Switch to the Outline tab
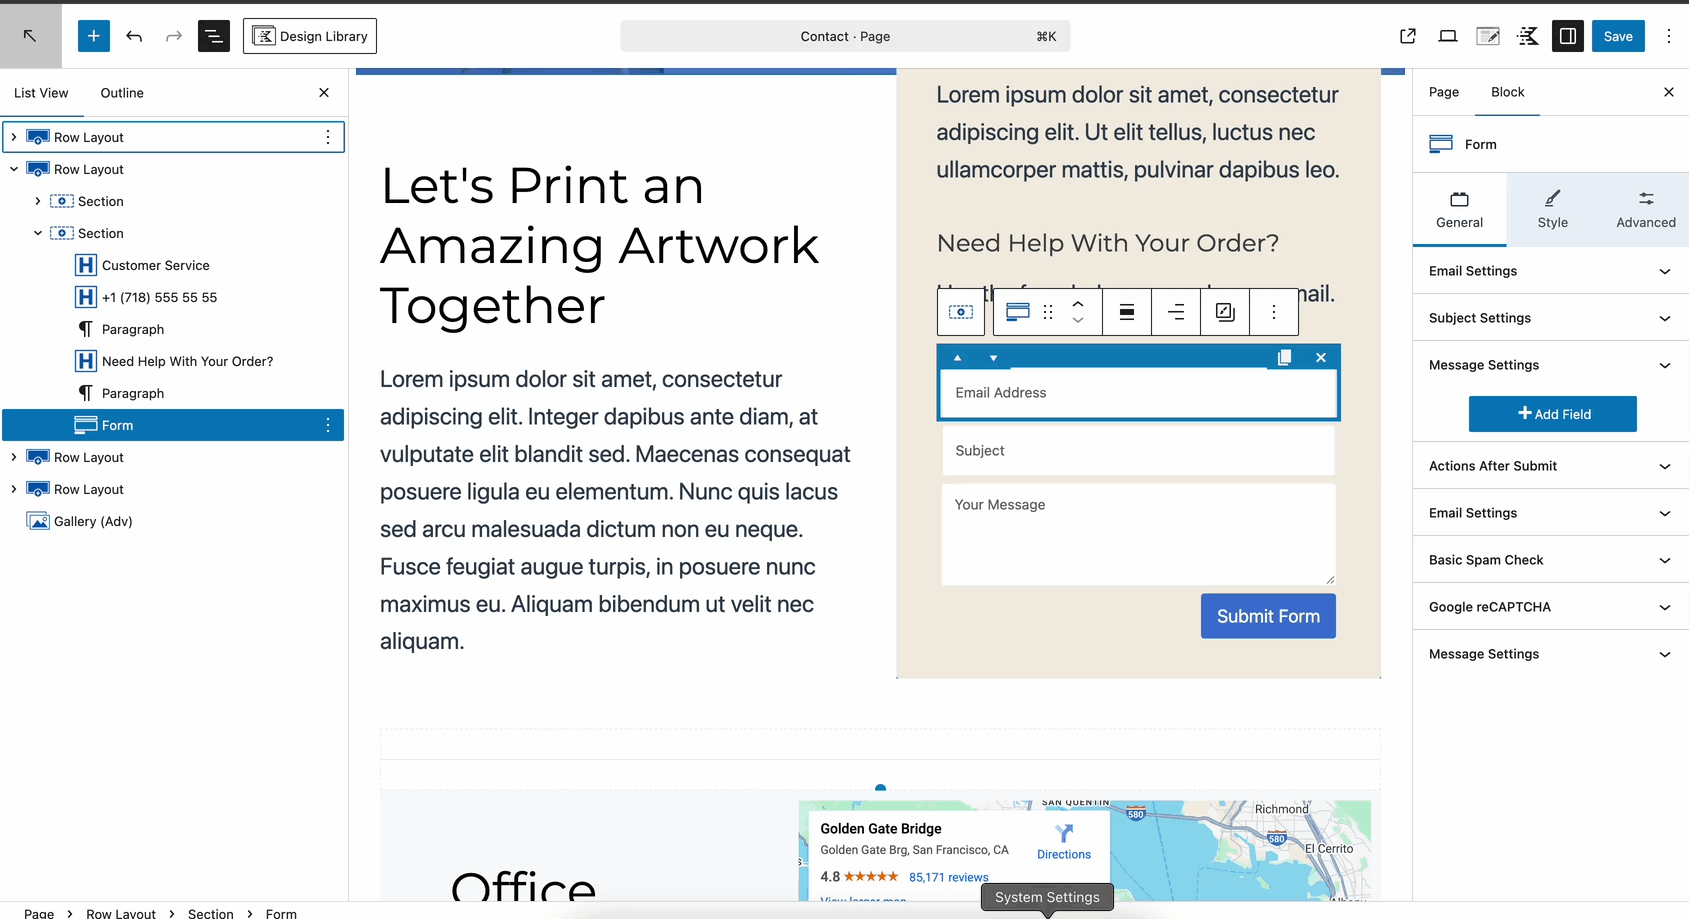The width and height of the screenshot is (1689, 919). pos(122,93)
